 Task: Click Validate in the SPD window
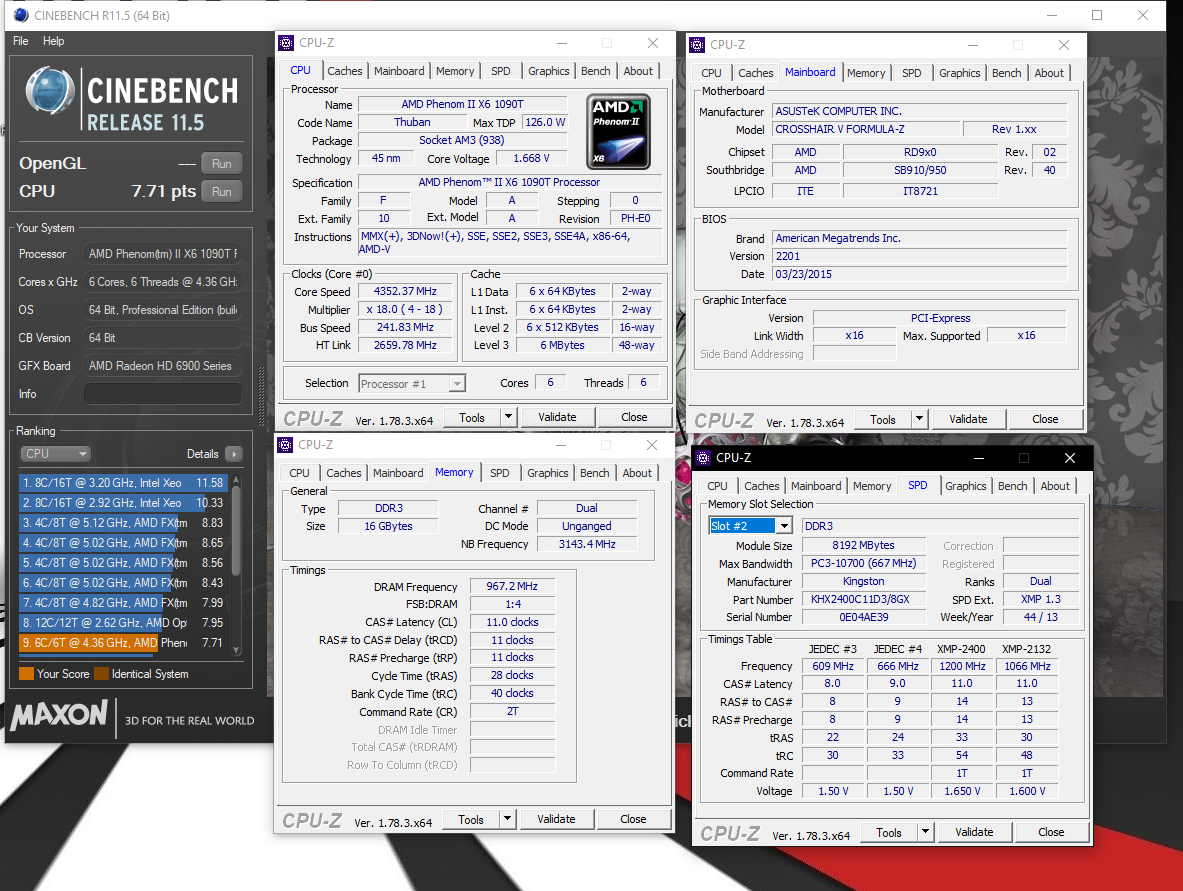tap(974, 832)
